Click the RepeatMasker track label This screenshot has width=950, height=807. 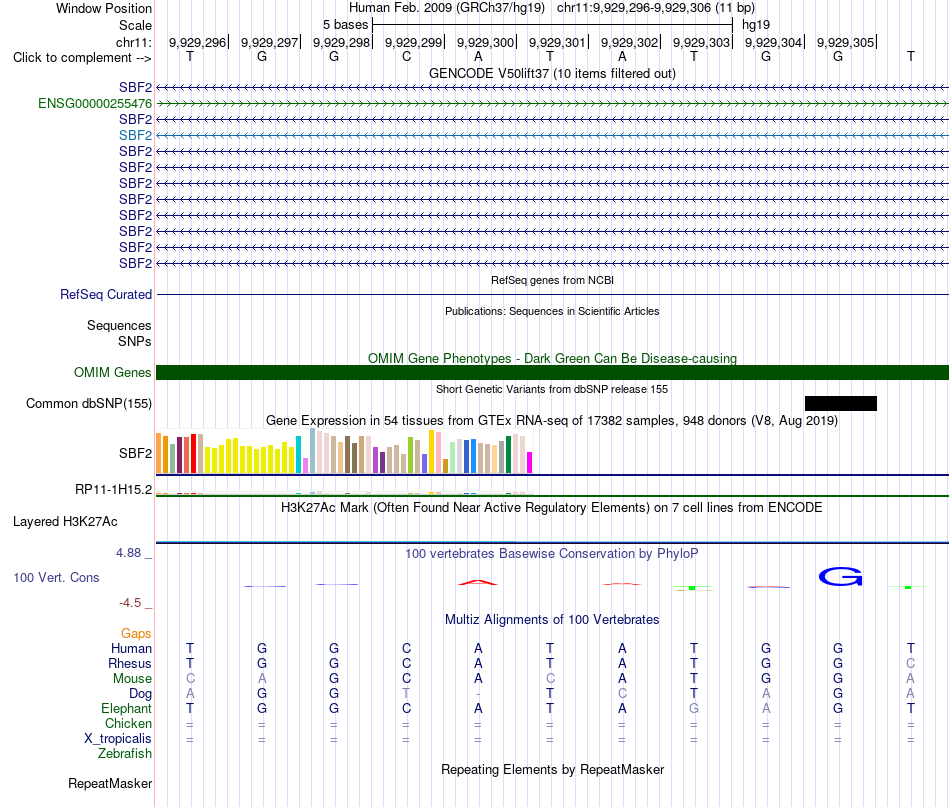110,783
